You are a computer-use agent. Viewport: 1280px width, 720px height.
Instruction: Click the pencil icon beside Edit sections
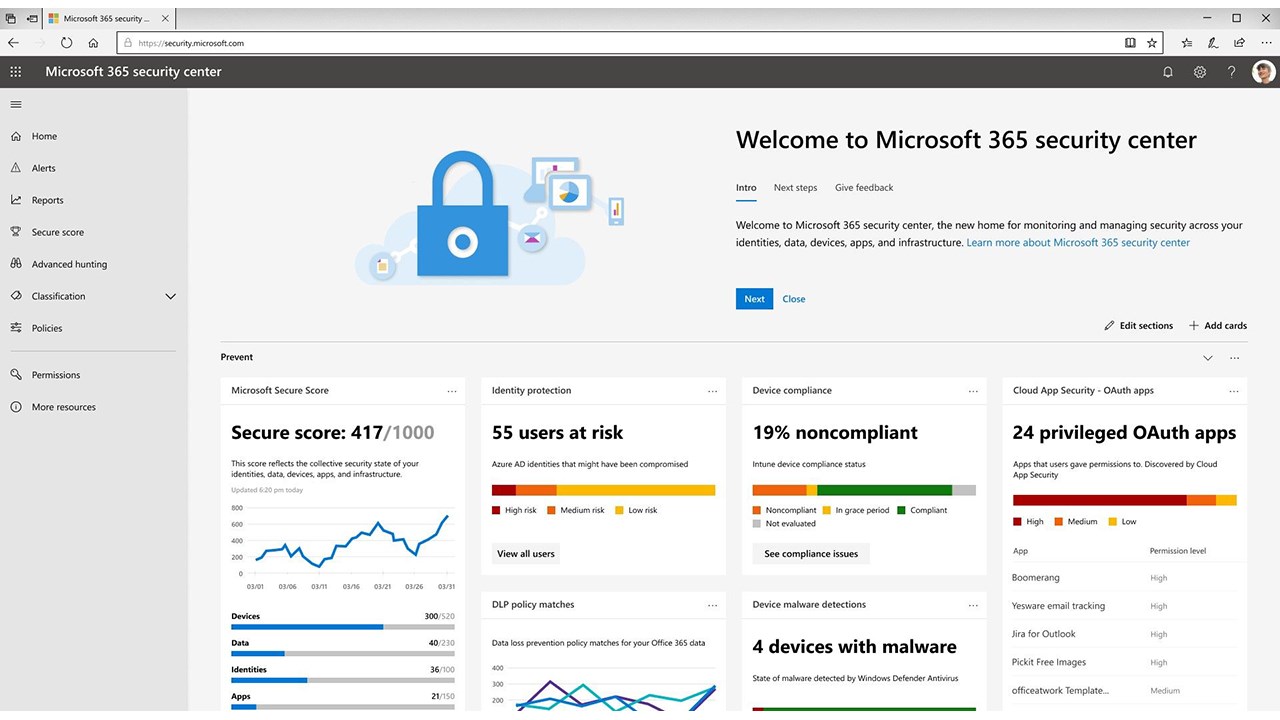point(1109,326)
